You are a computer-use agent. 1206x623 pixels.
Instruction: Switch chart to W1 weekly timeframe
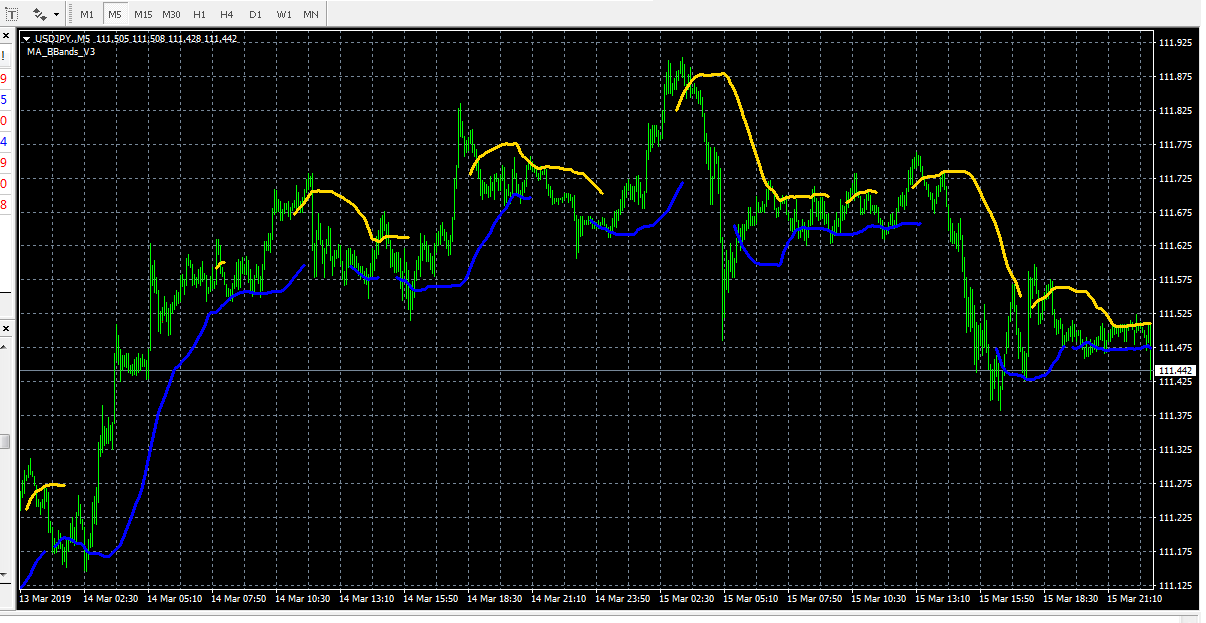(284, 15)
